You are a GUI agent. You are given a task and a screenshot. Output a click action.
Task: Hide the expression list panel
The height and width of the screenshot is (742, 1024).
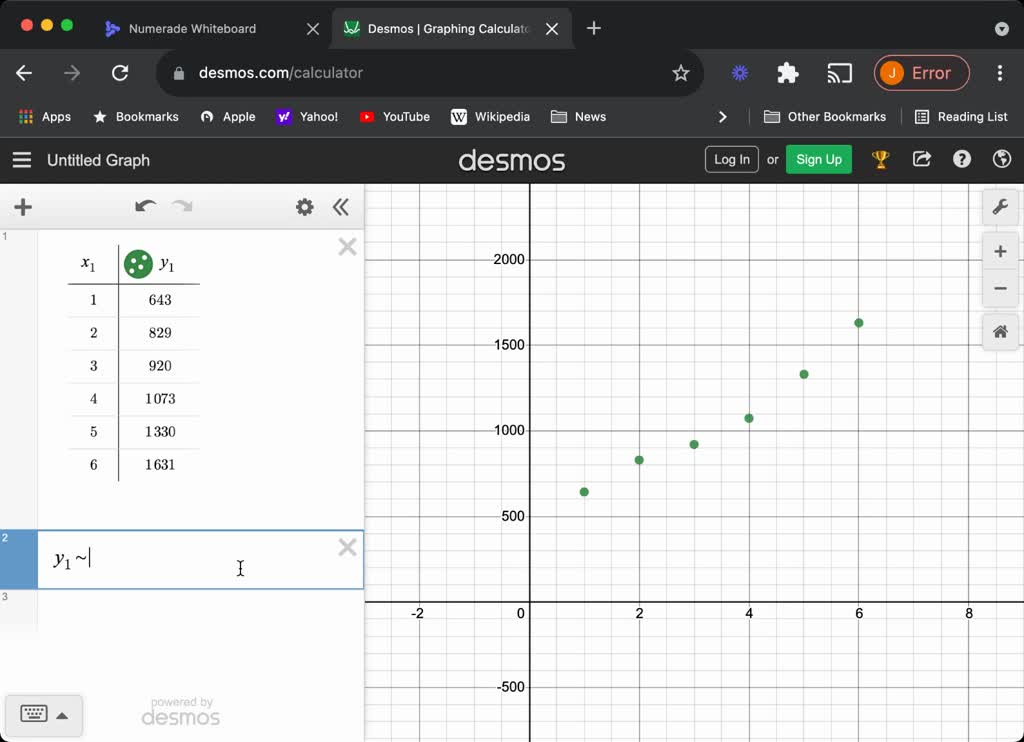click(x=341, y=207)
